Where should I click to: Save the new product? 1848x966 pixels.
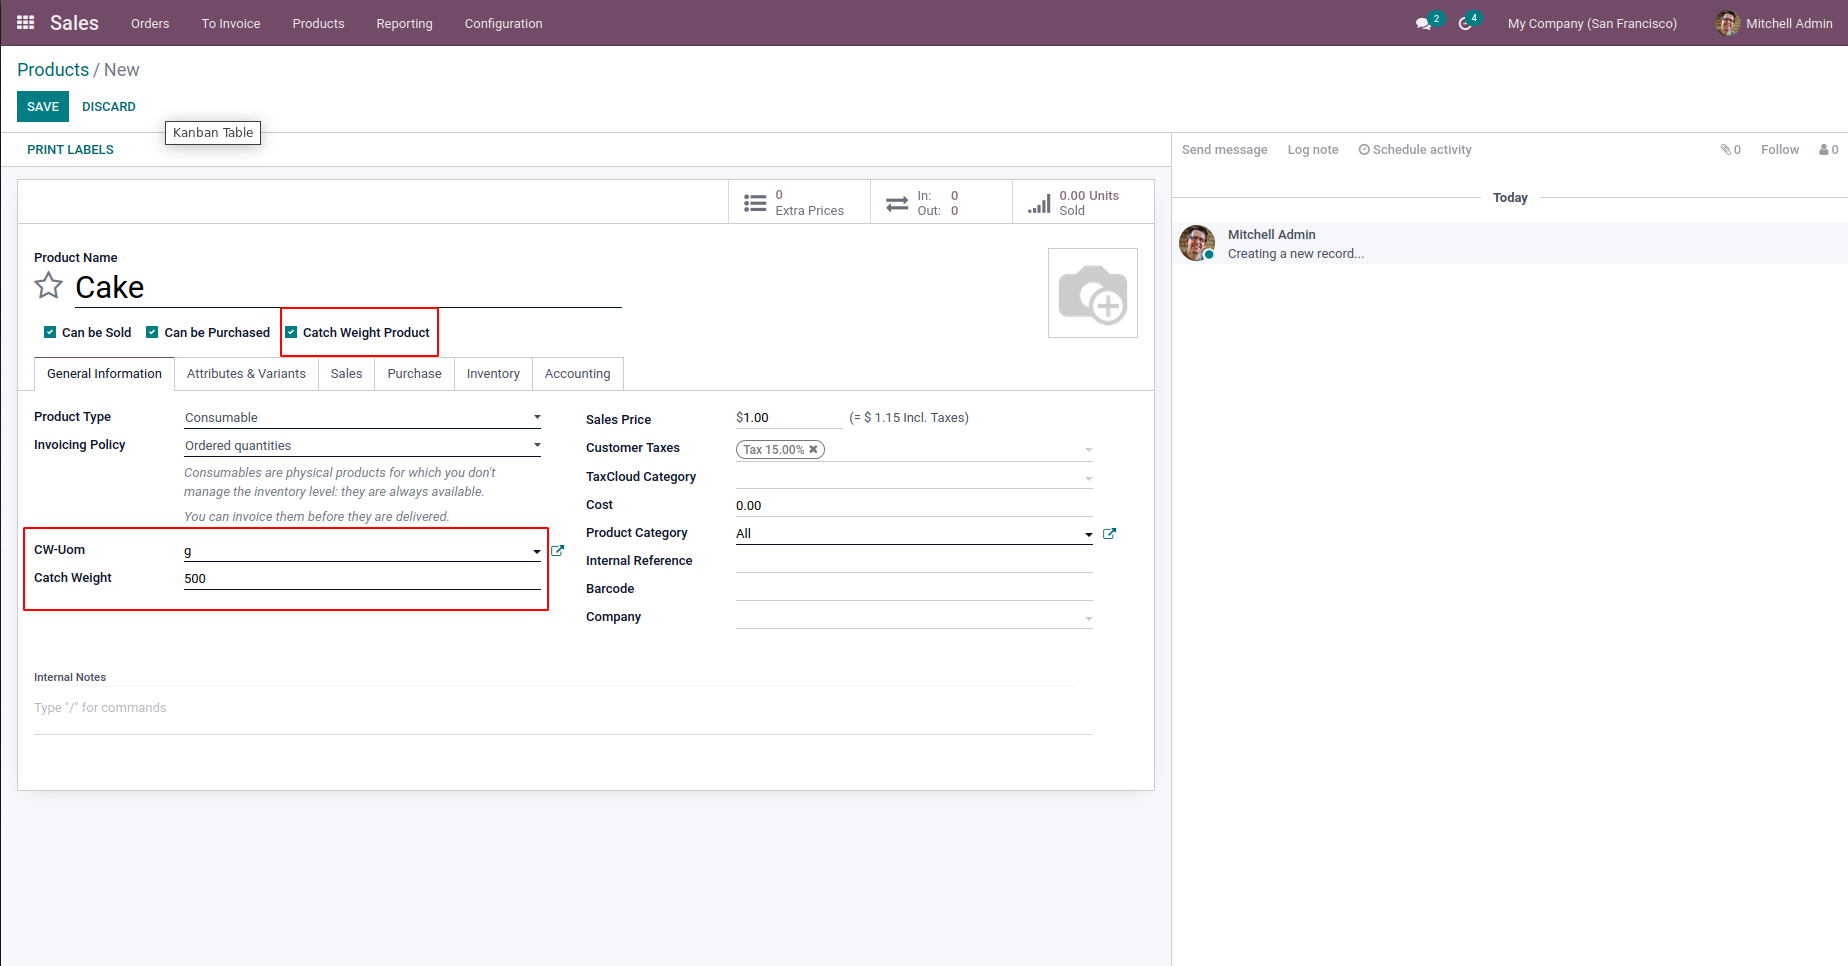tap(43, 107)
